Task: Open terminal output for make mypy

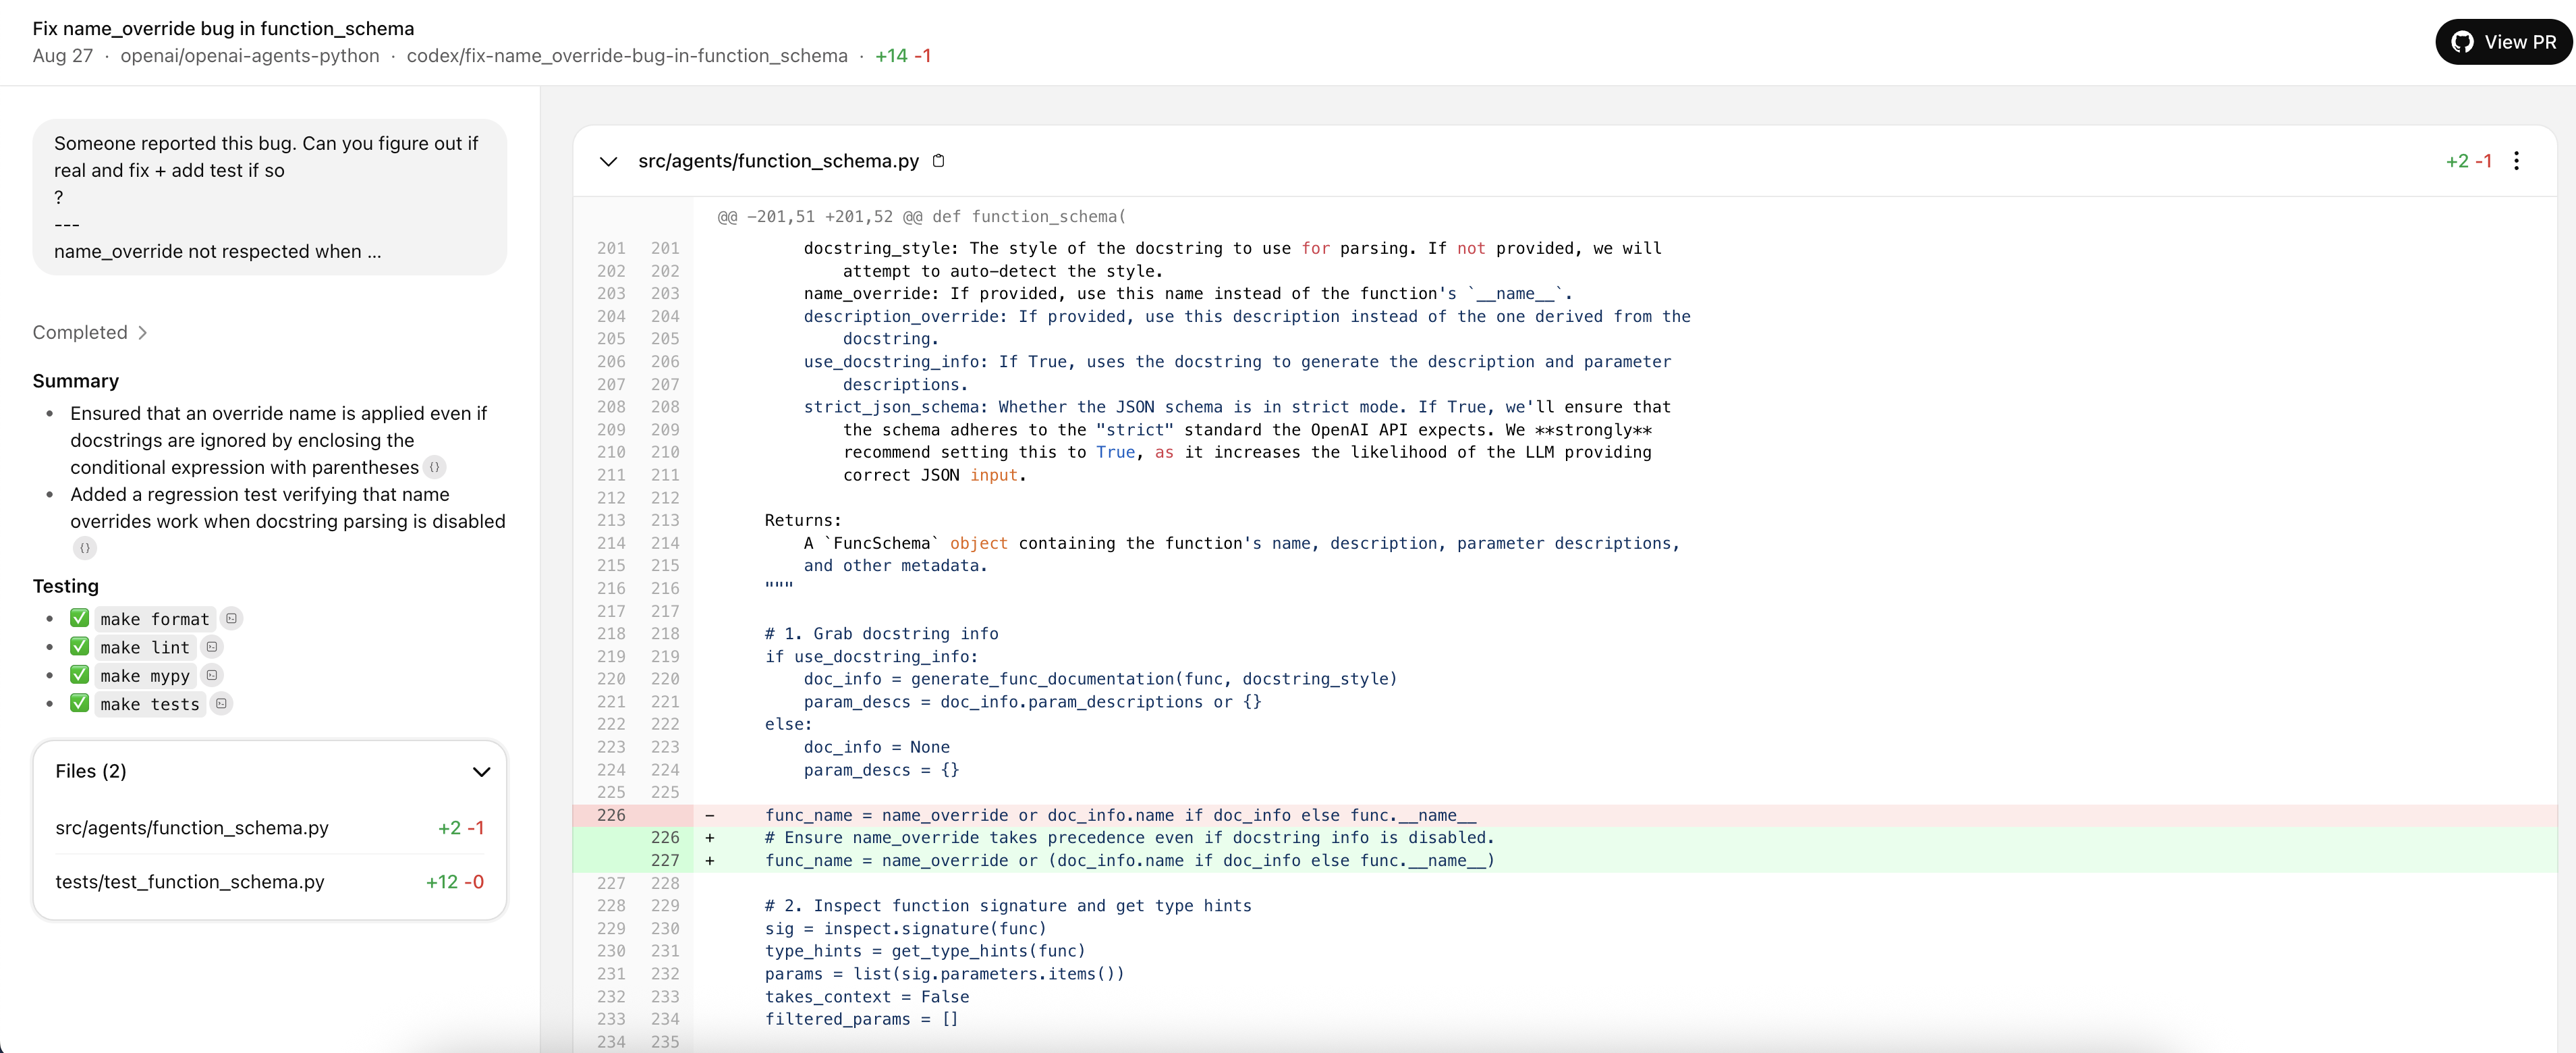Action: tap(212, 675)
